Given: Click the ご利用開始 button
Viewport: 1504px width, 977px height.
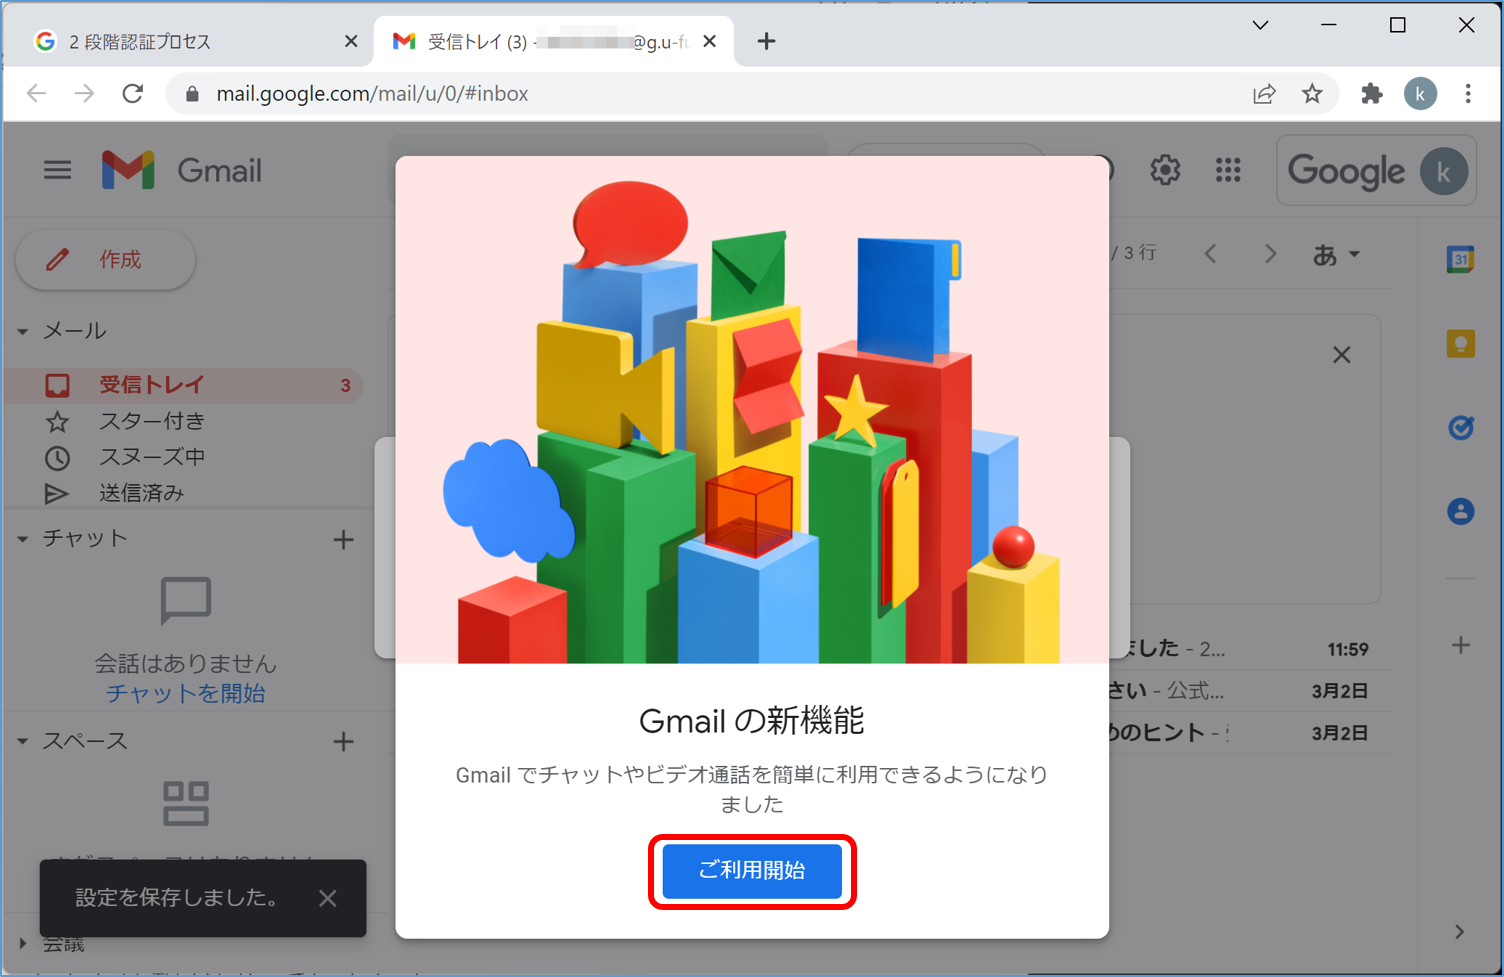Looking at the screenshot, I should pos(752,871).
